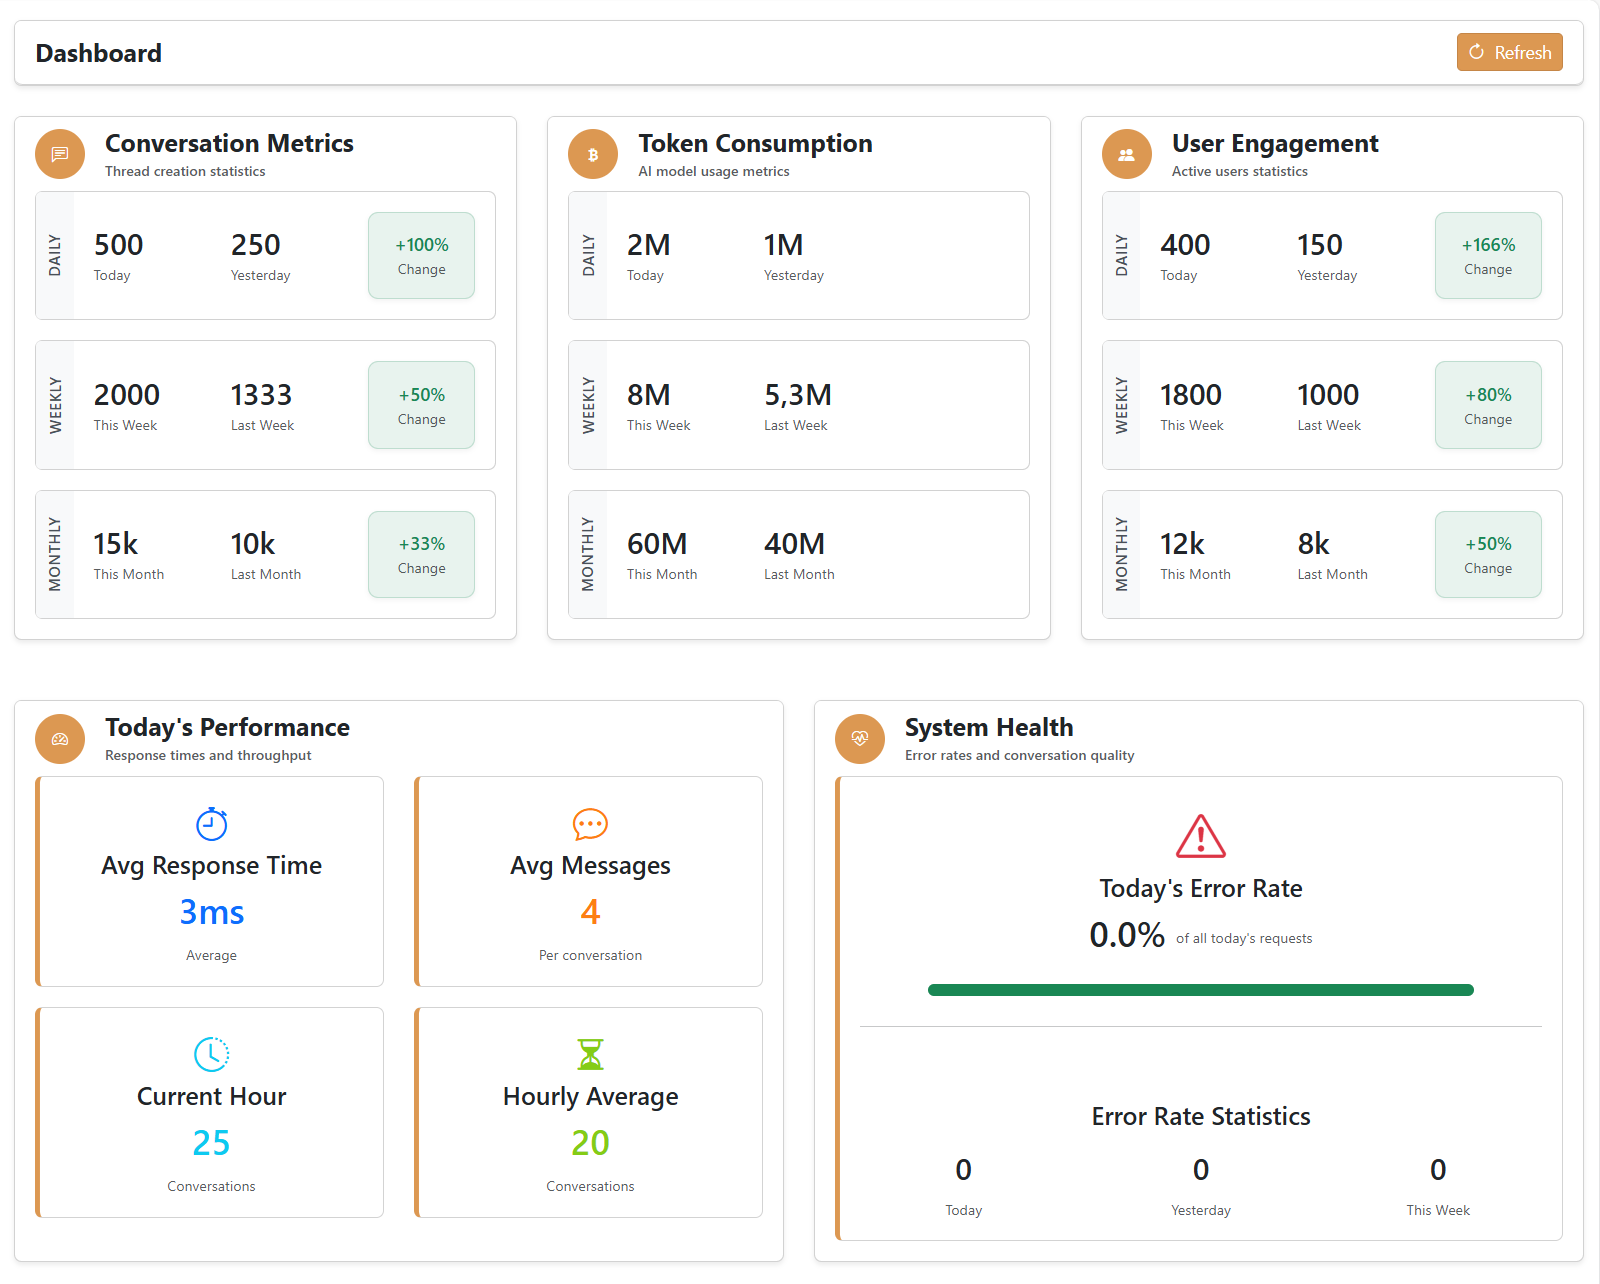Click the User Engagement users icon
This screenshot has height=1284, width=1600.
pos(1126,154)
